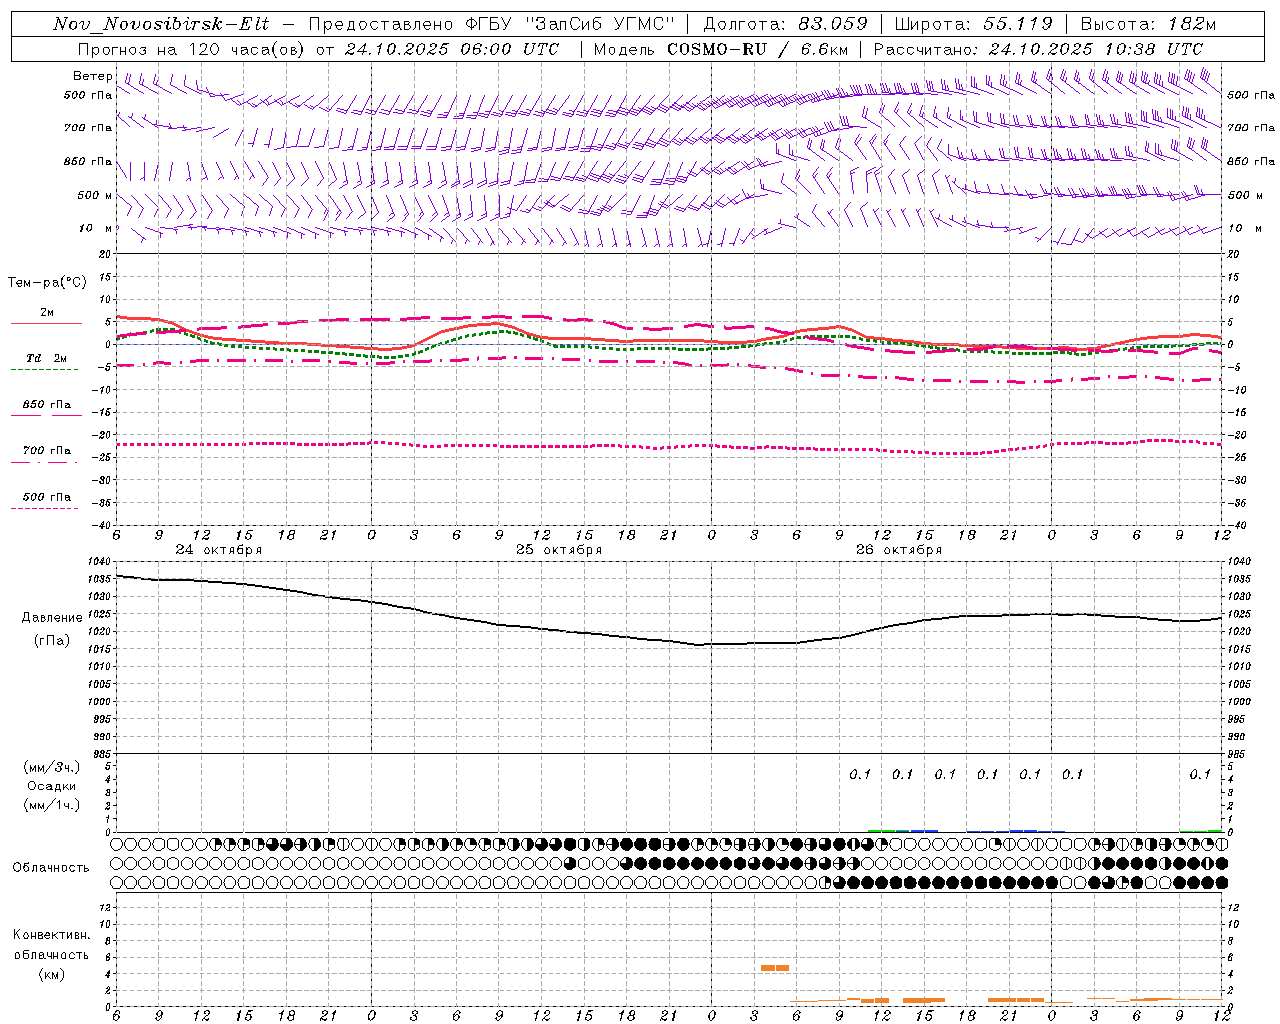The image size is (1280, 1024).
Task: Click '-40' on the left temperature axis
Action: 103,525
